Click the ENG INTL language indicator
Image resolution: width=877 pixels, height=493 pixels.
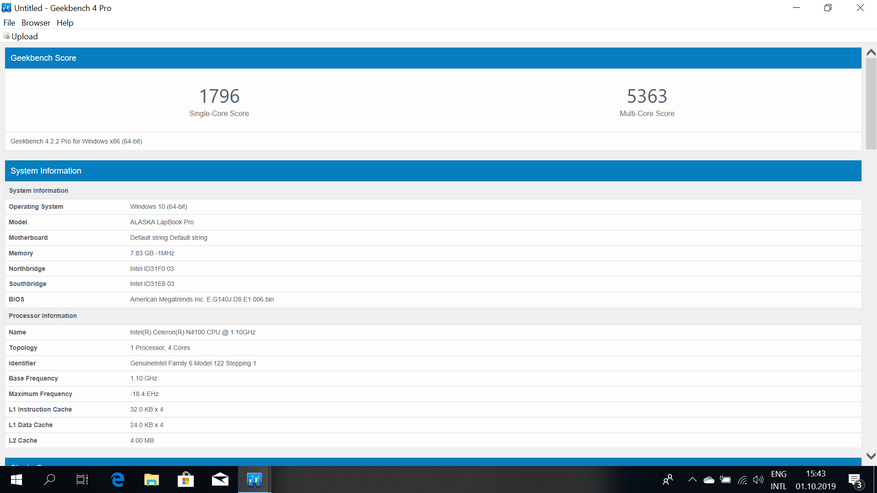coord(779,480)
